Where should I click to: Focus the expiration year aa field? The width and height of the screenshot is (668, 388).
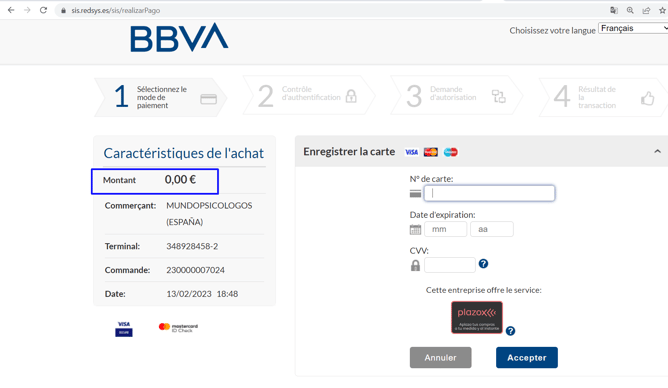492,229
